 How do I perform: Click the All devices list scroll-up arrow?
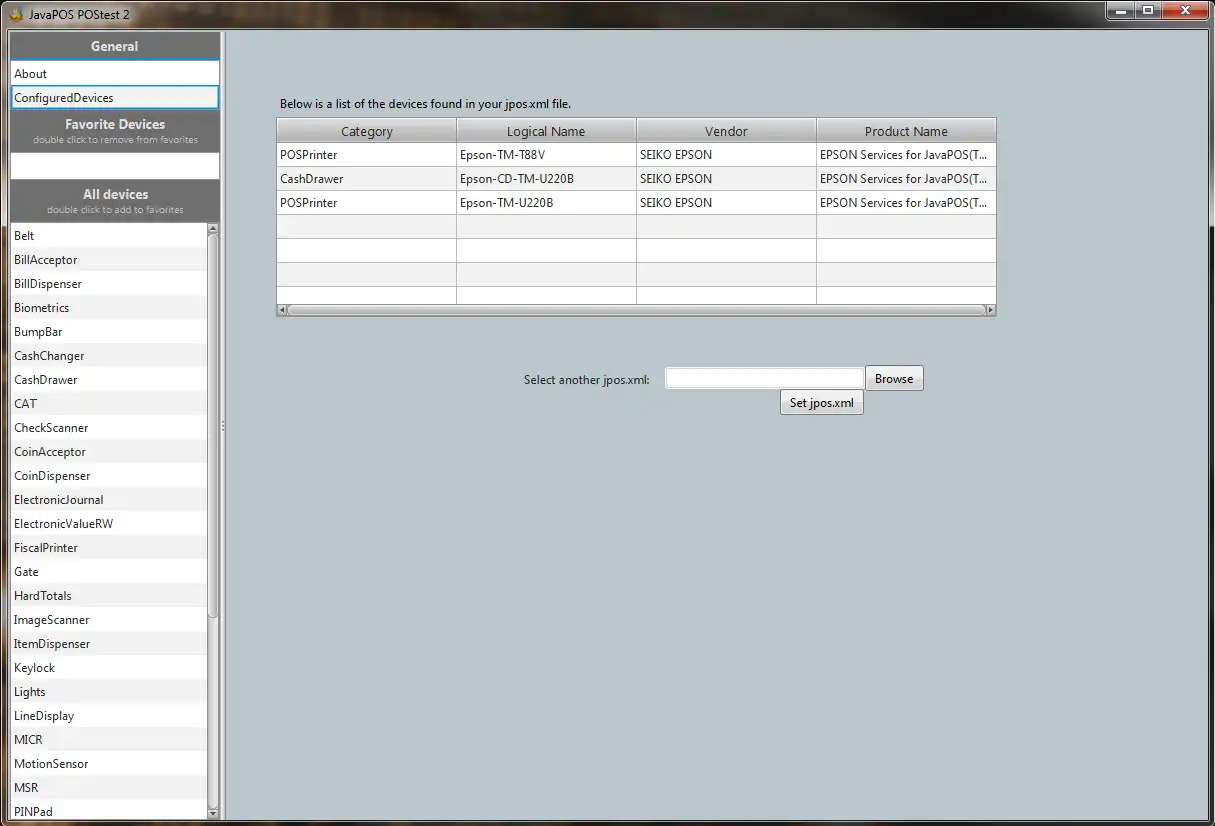(x=213, y=229)
